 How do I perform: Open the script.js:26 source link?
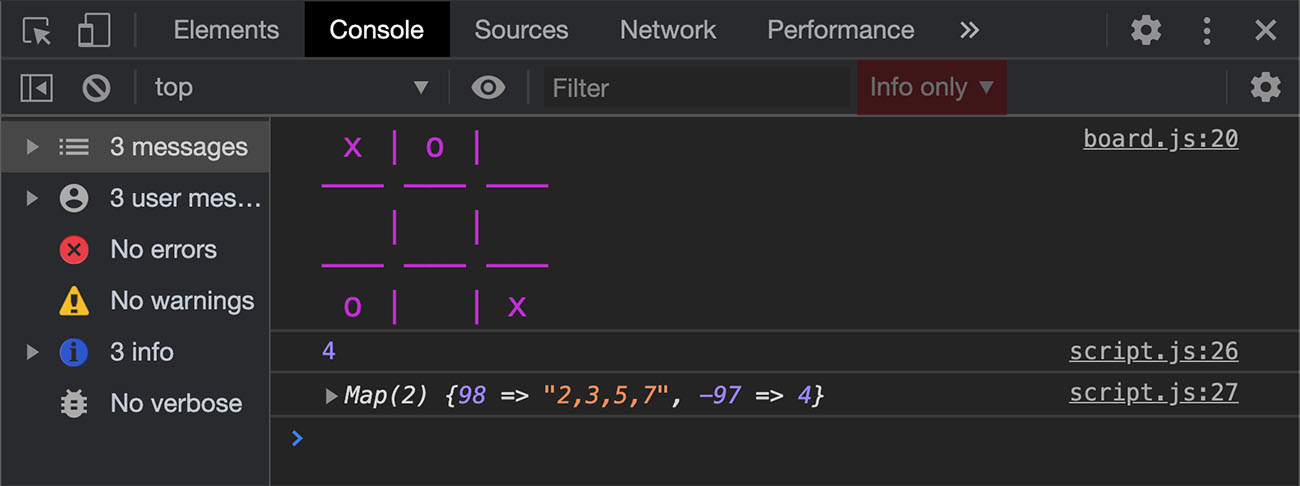coord(1153,351)
